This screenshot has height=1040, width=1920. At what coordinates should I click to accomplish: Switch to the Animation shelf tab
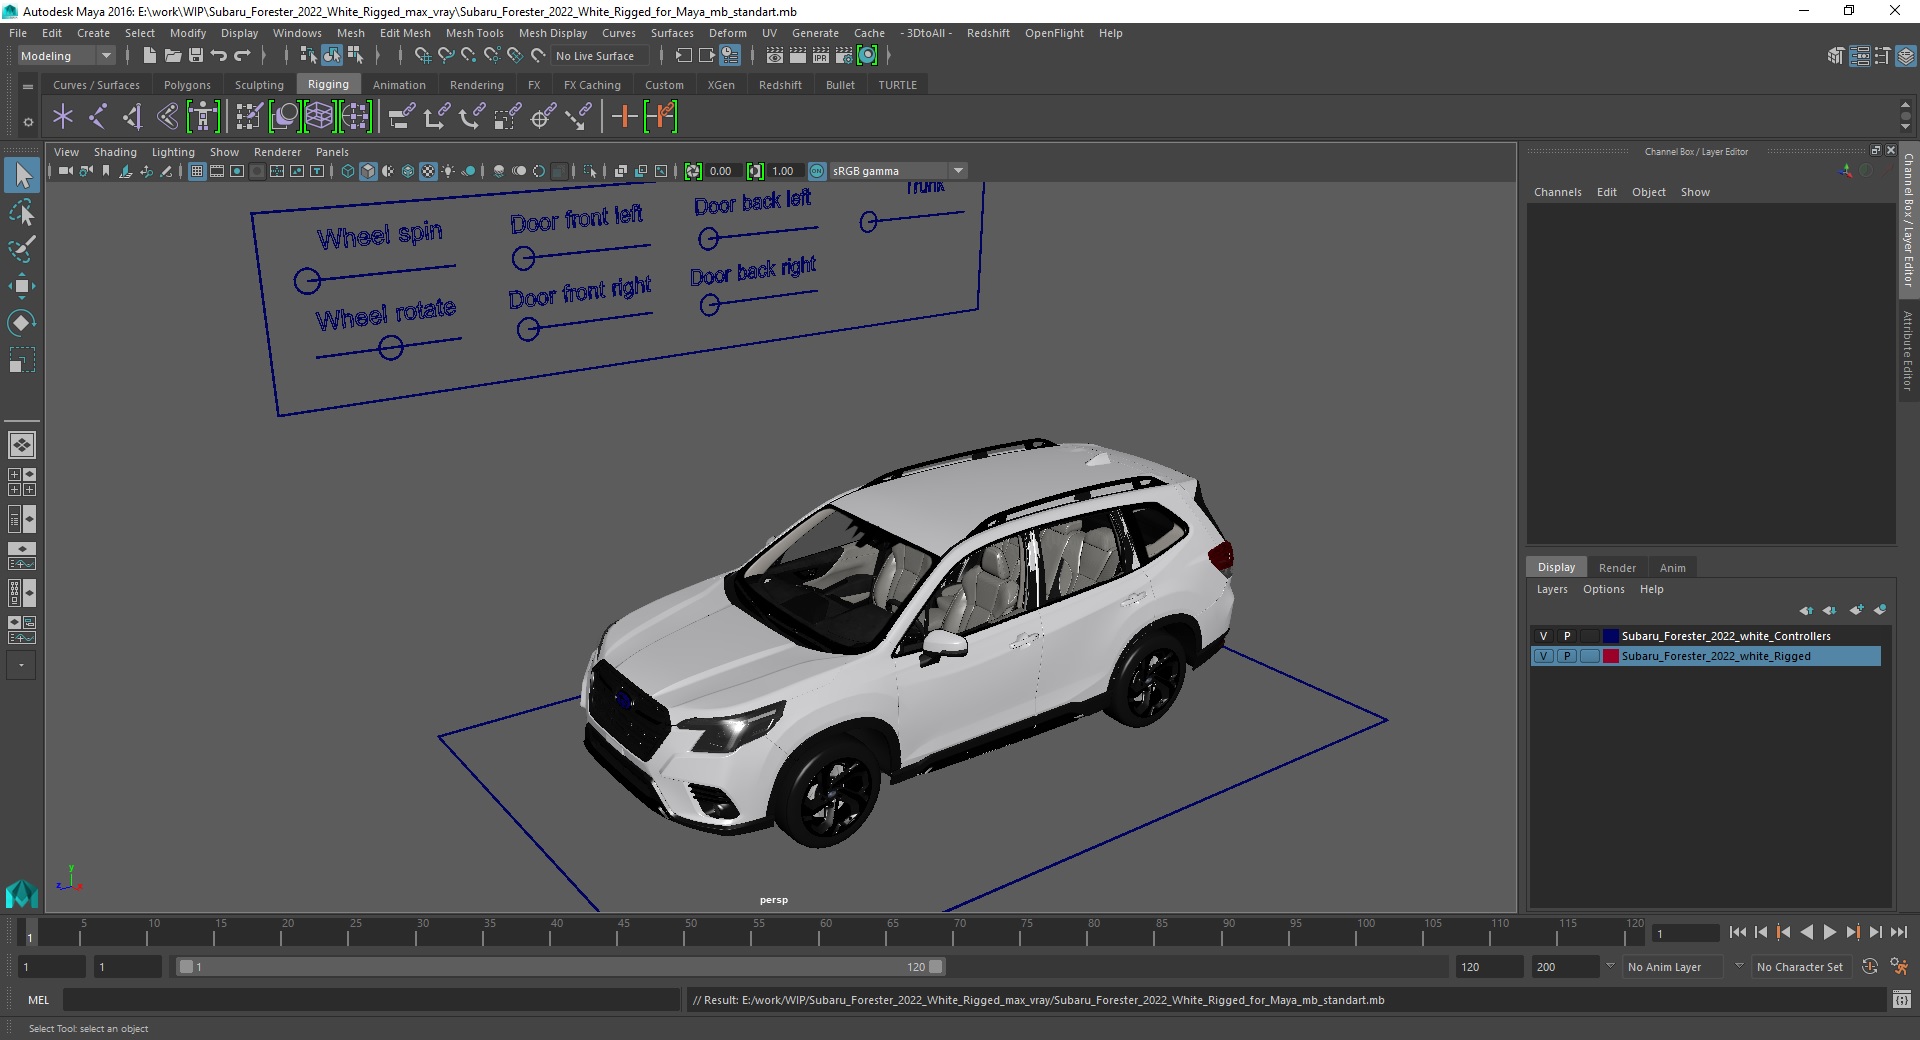click(399, 85)
